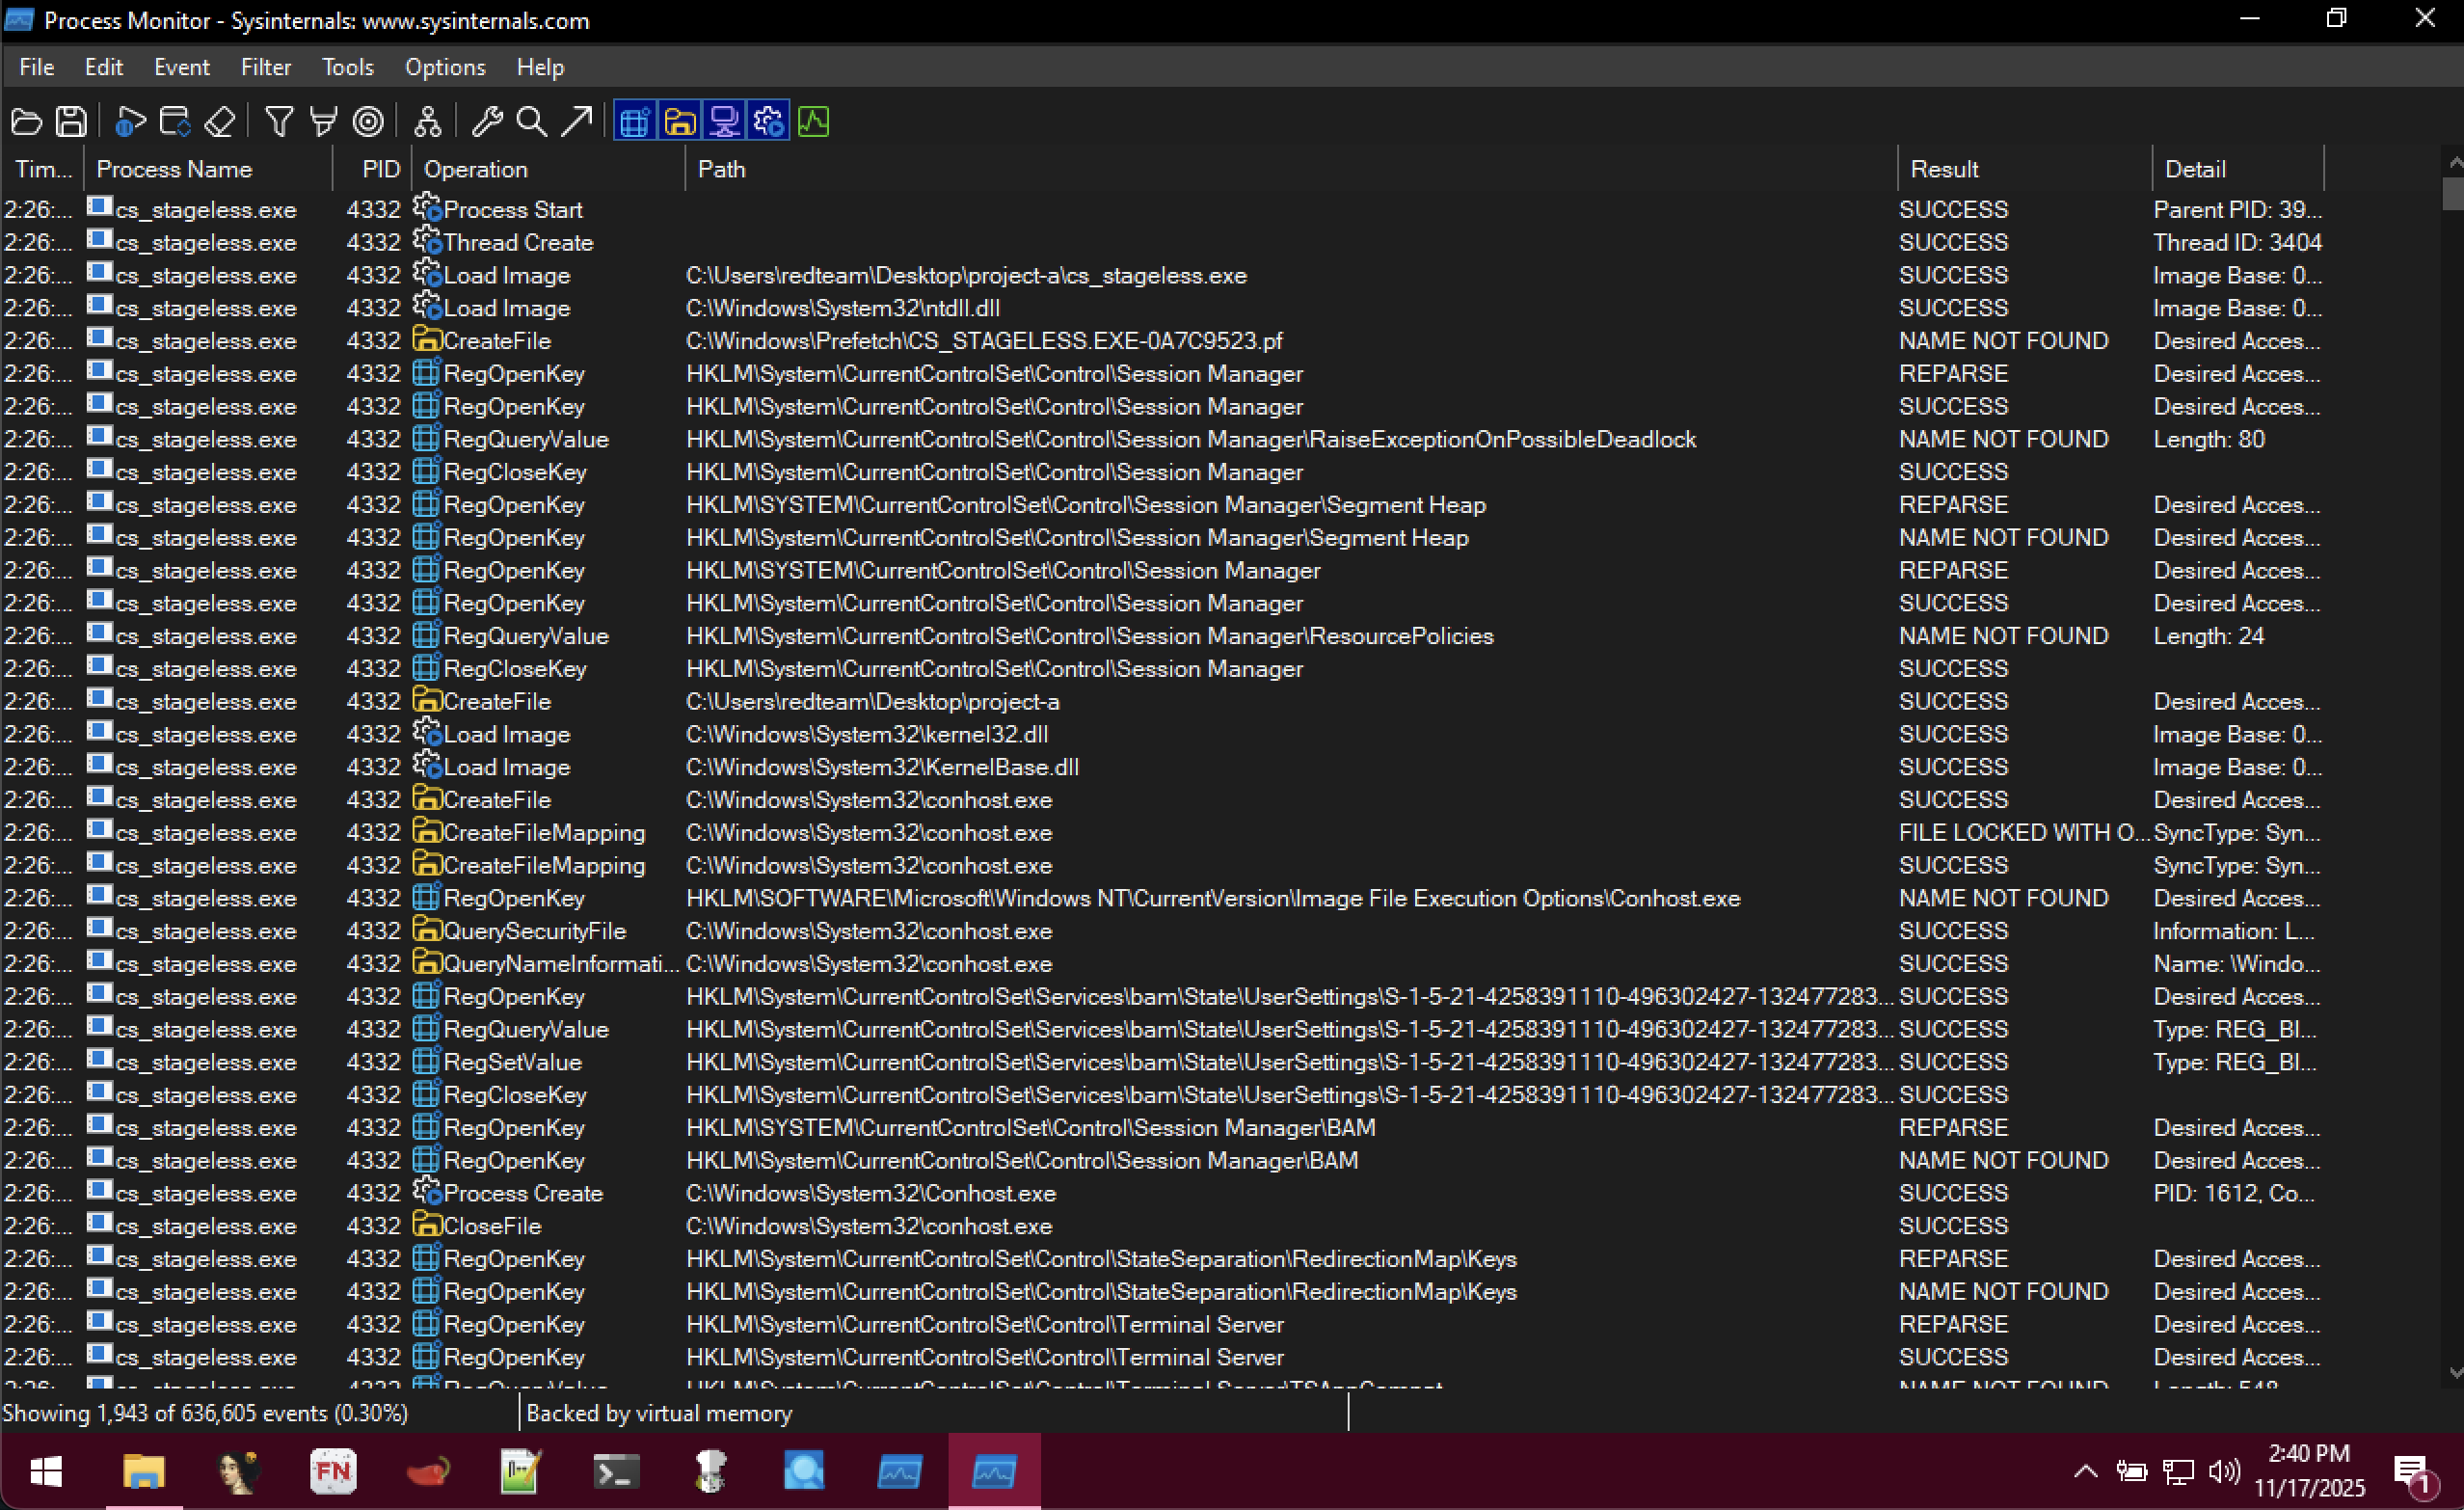
Task: Click the wrench tools toolbar icon
Action: [487, 122]
